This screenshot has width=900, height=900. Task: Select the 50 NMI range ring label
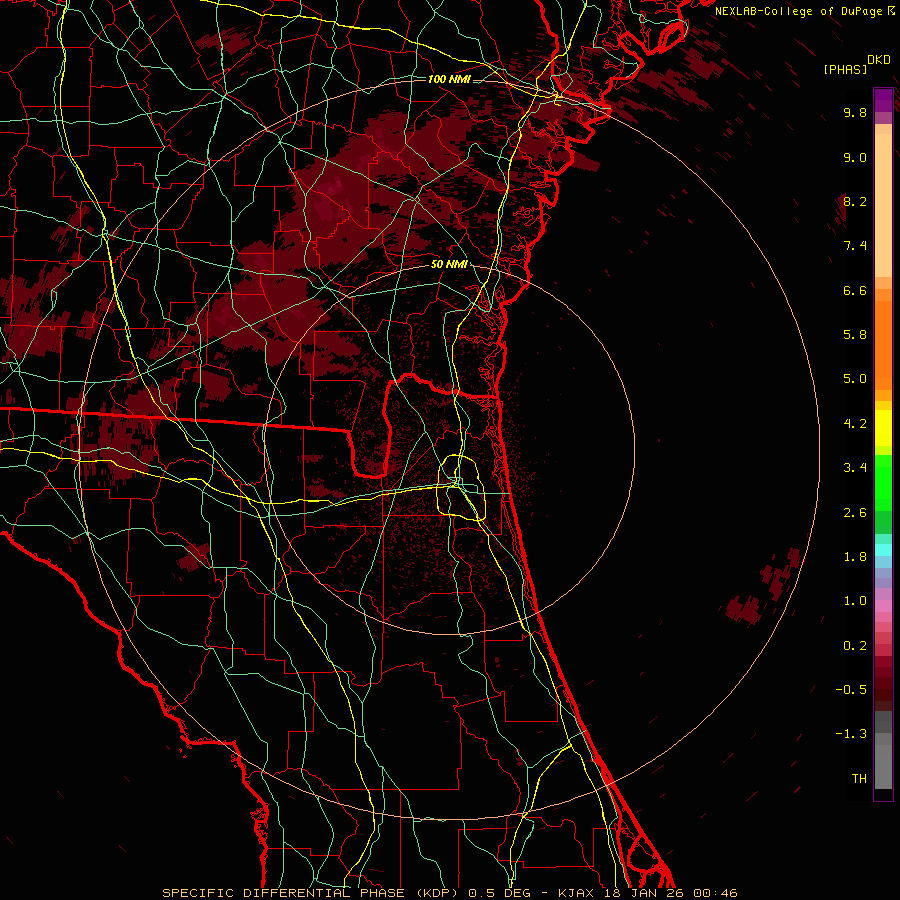point(449,264)
